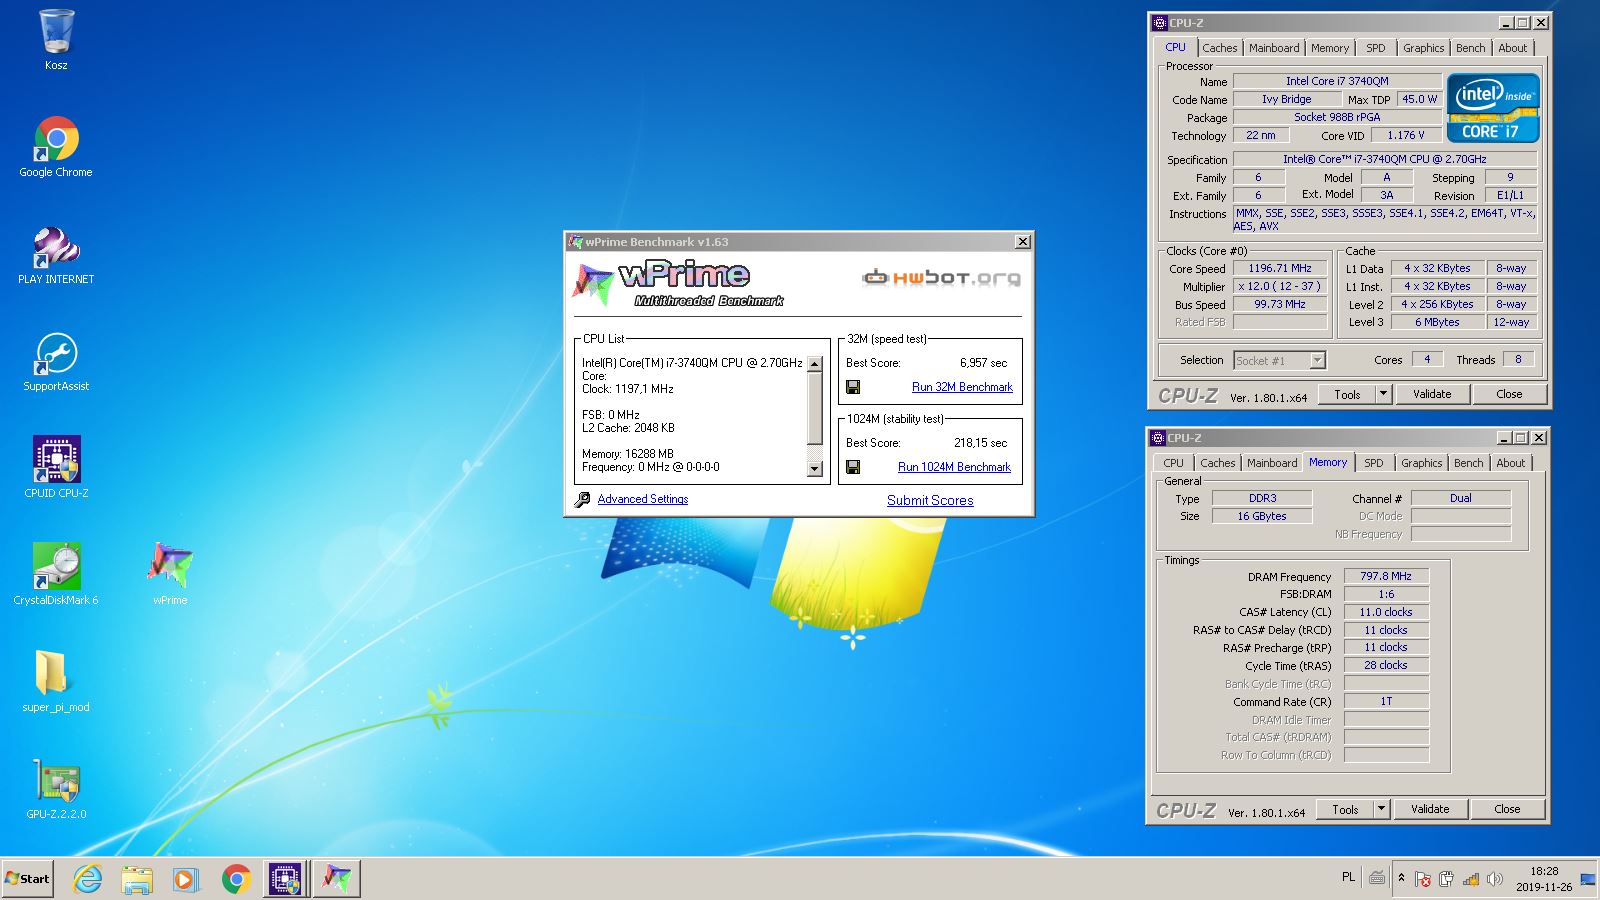The image size is (1600, 900).
Task: Select the CPUID CPU-Z desktop shortcut
Action: click(x=56, y=468)
